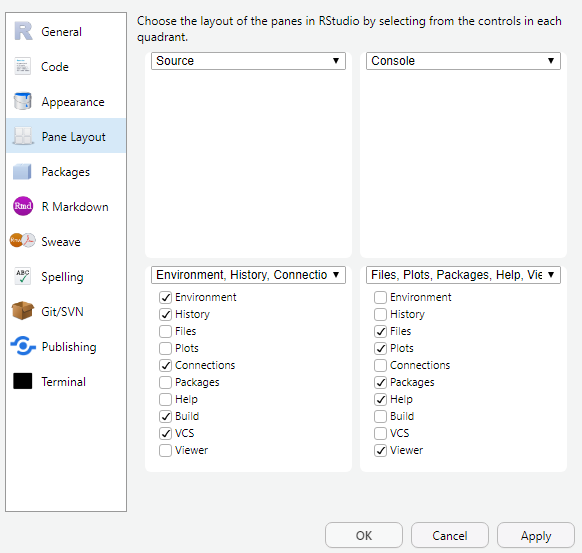Viewport: 582px width, 553px height.
Task: Check Files in left quadrant
Action: point(166,331)
